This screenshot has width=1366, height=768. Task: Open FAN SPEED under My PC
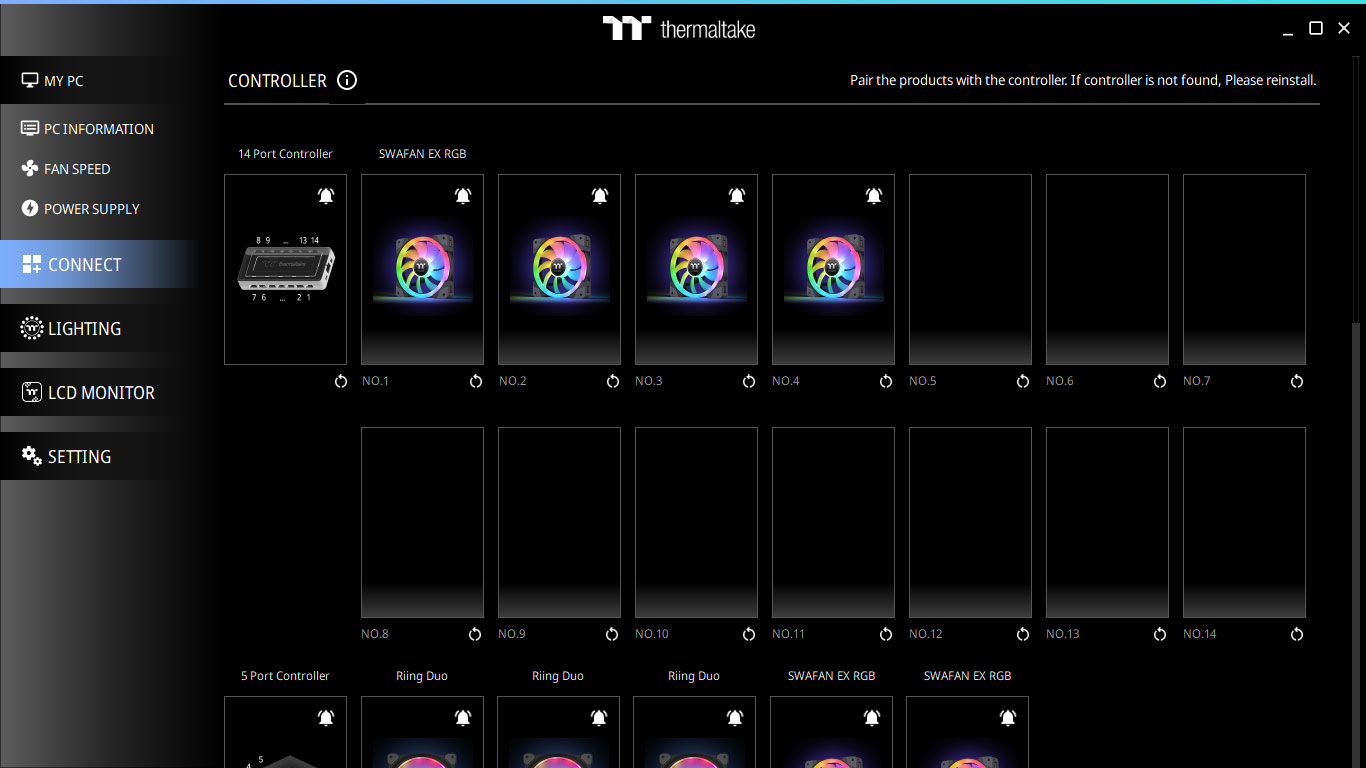77,169
